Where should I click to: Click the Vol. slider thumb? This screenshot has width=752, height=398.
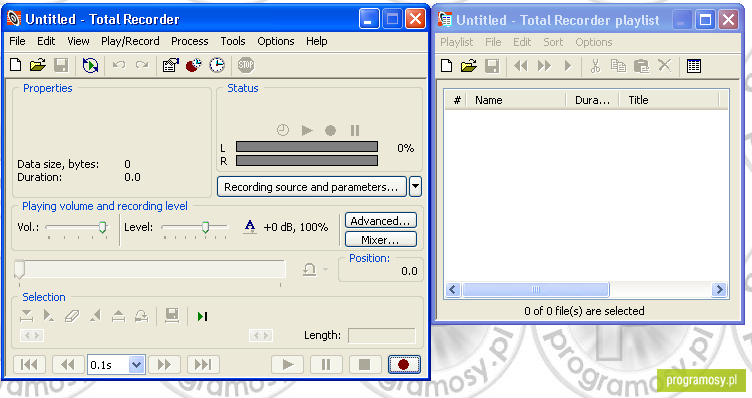103,227
